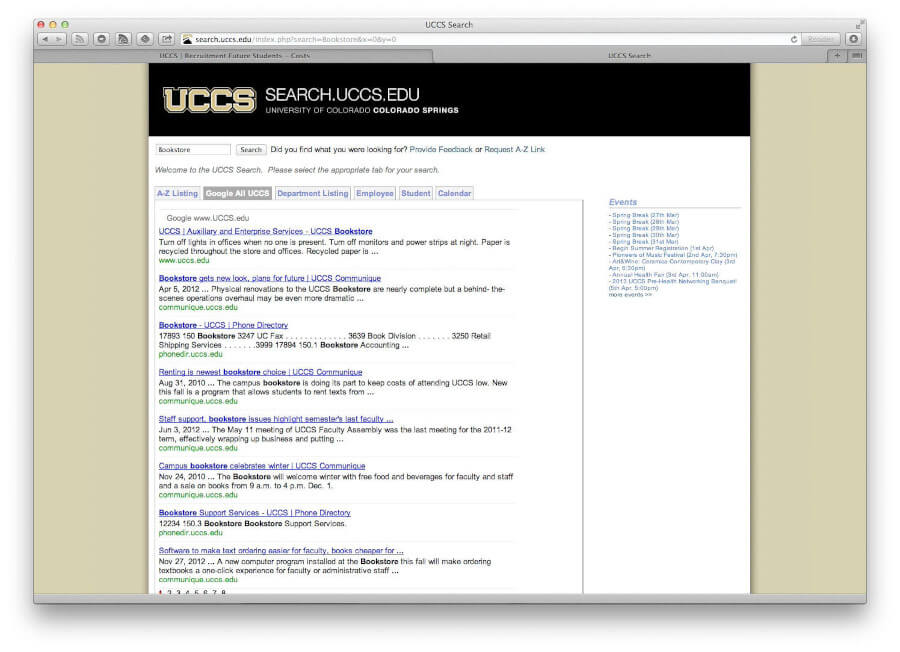Click the Share toolbar icon
This screenshot has height=652, width=900.
(x=166, y=40)
